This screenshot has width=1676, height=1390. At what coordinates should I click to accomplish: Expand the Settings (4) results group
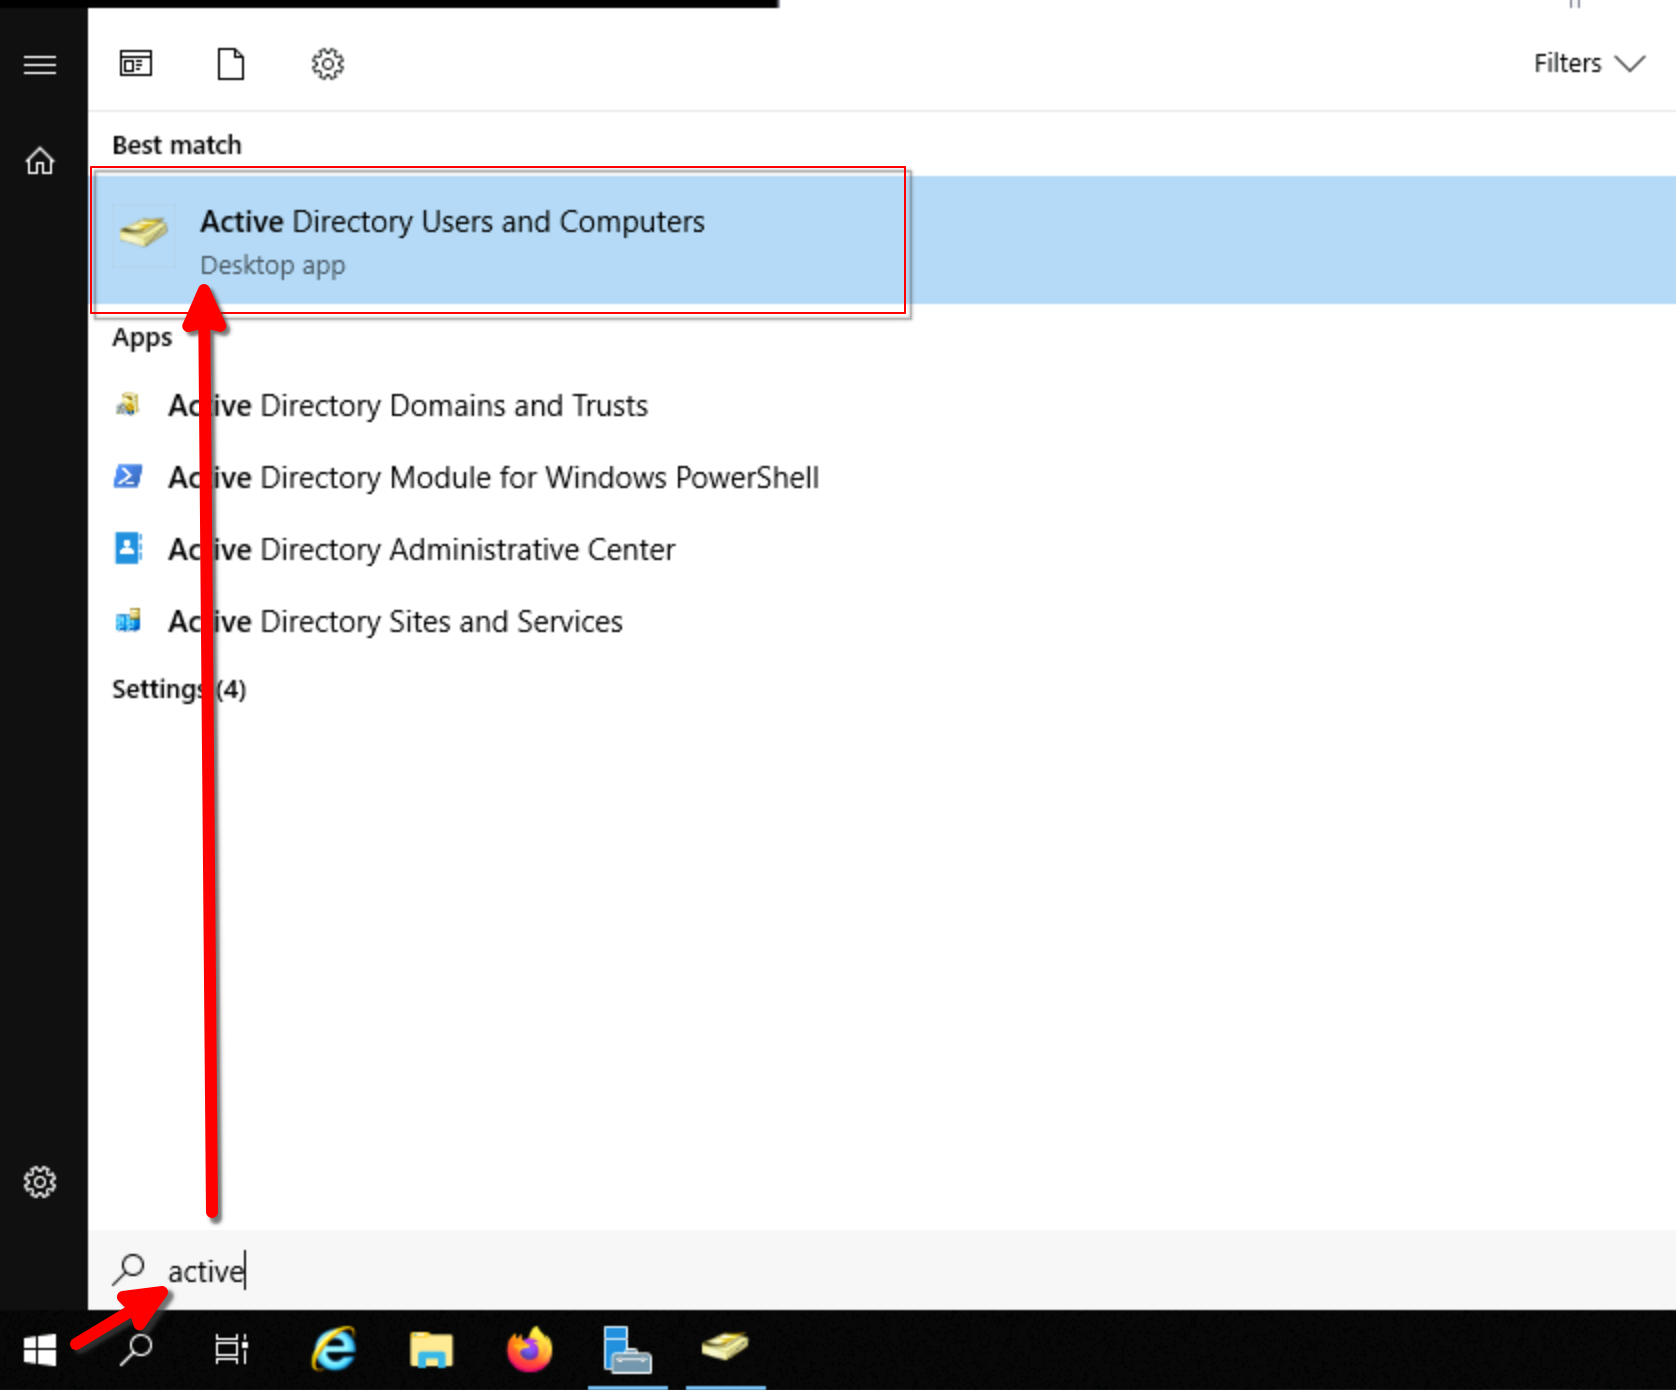179,690
